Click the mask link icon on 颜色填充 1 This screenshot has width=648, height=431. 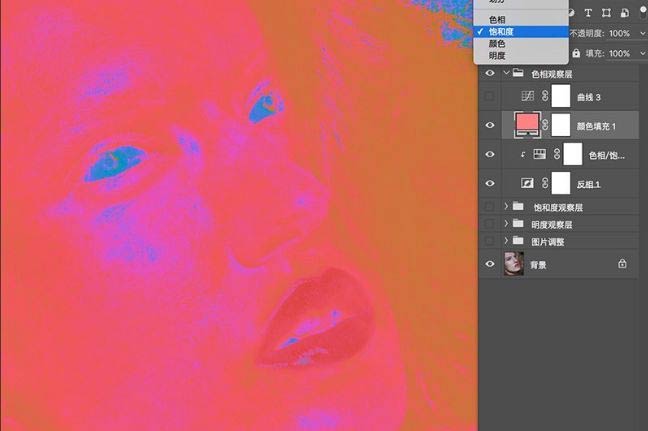click(546, 125)
